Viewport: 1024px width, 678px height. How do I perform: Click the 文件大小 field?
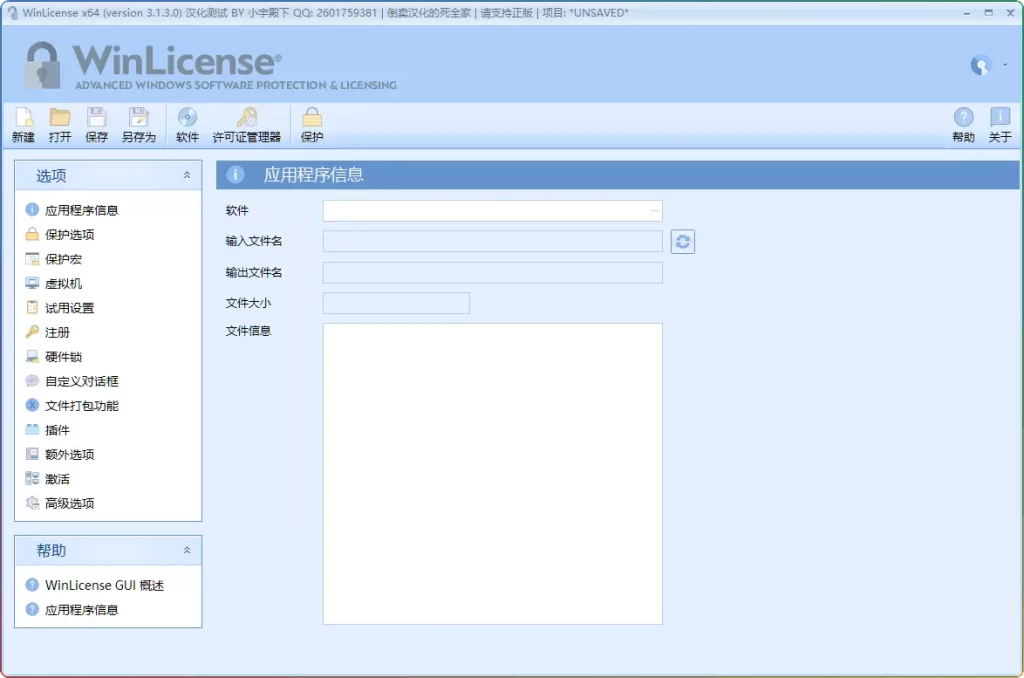tap(396, 303)
